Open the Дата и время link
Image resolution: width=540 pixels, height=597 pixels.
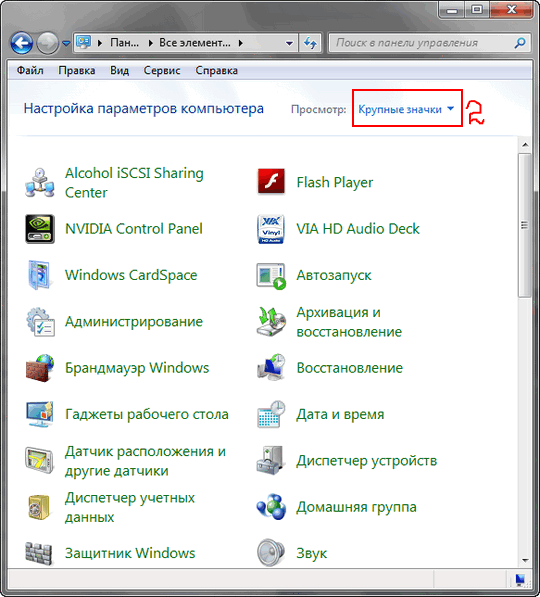tap(340, 414)
